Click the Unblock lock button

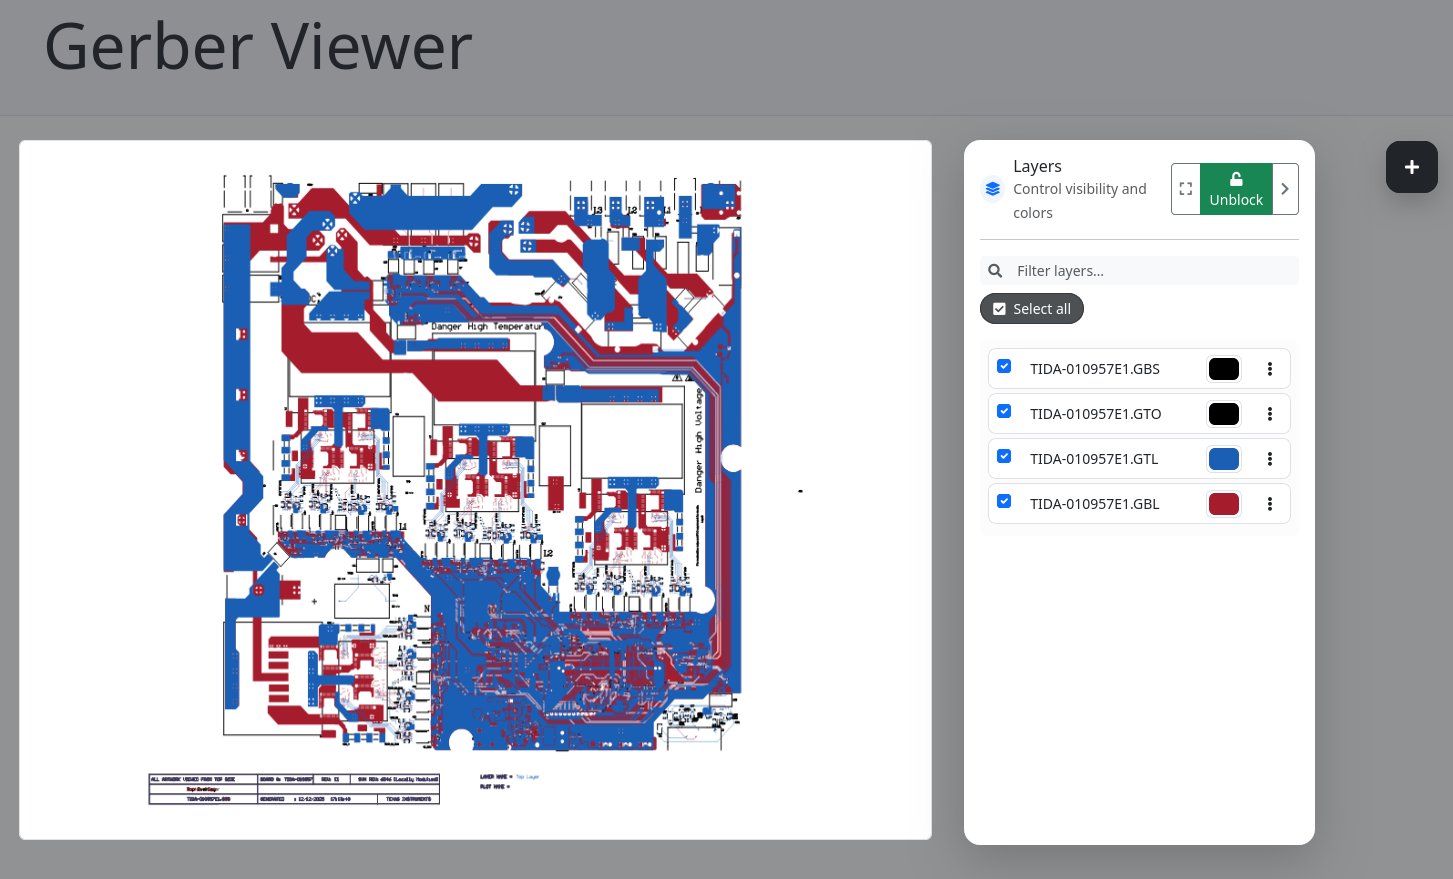1236,189
